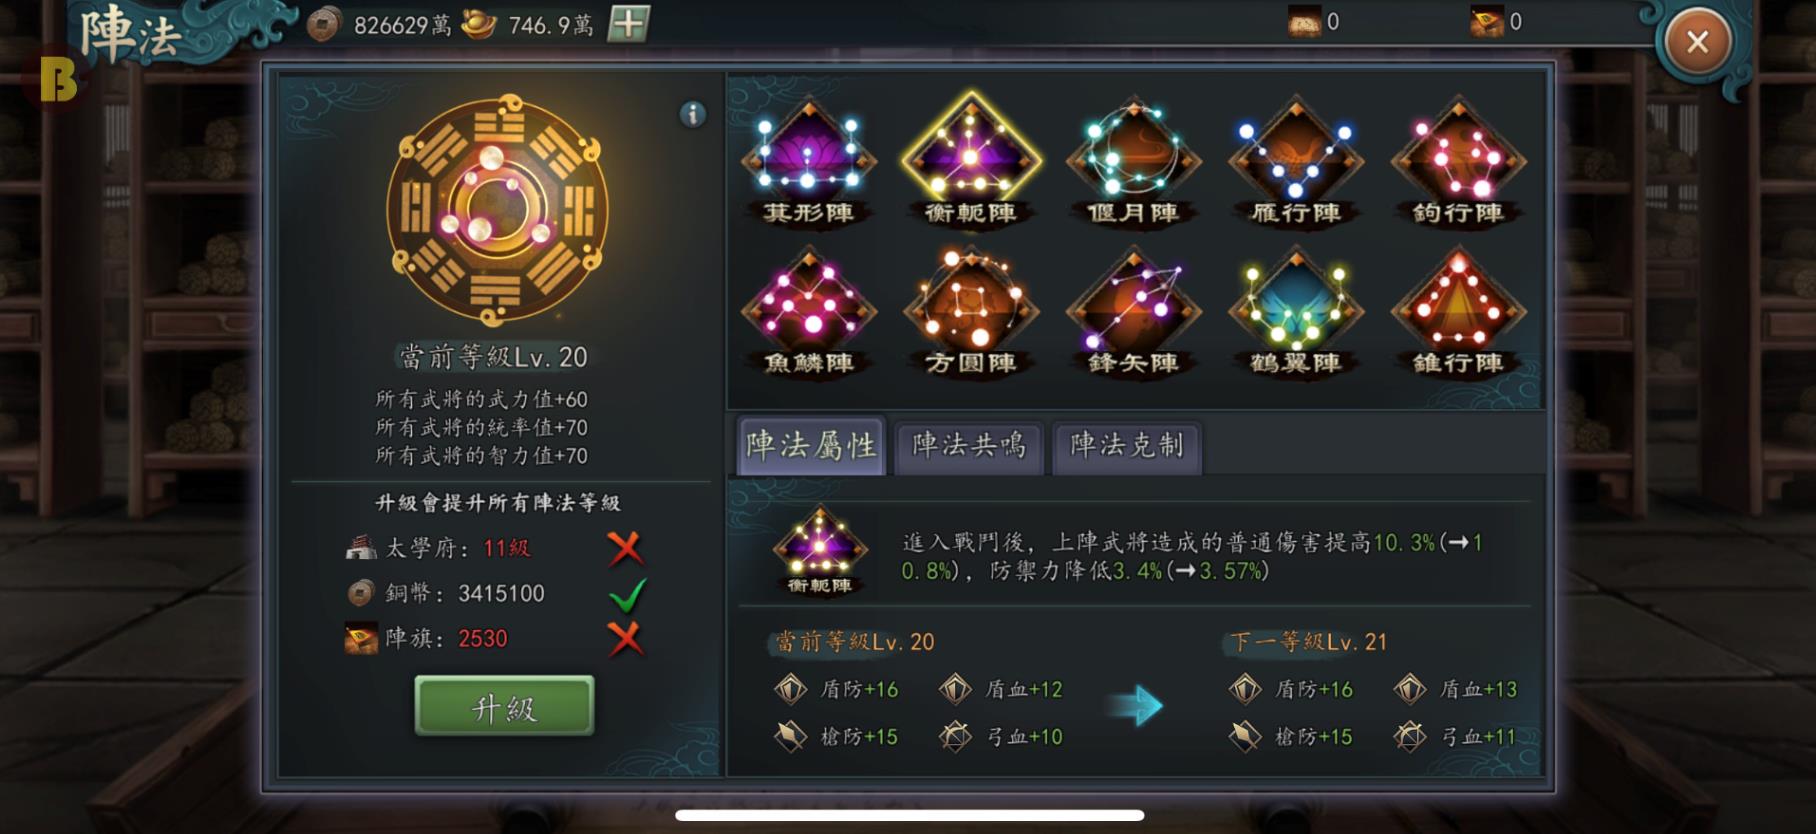This screenshot has width=1816, height=834.
Task: Select the 方圓陣 formation icon
Action: tap(970, 312)
